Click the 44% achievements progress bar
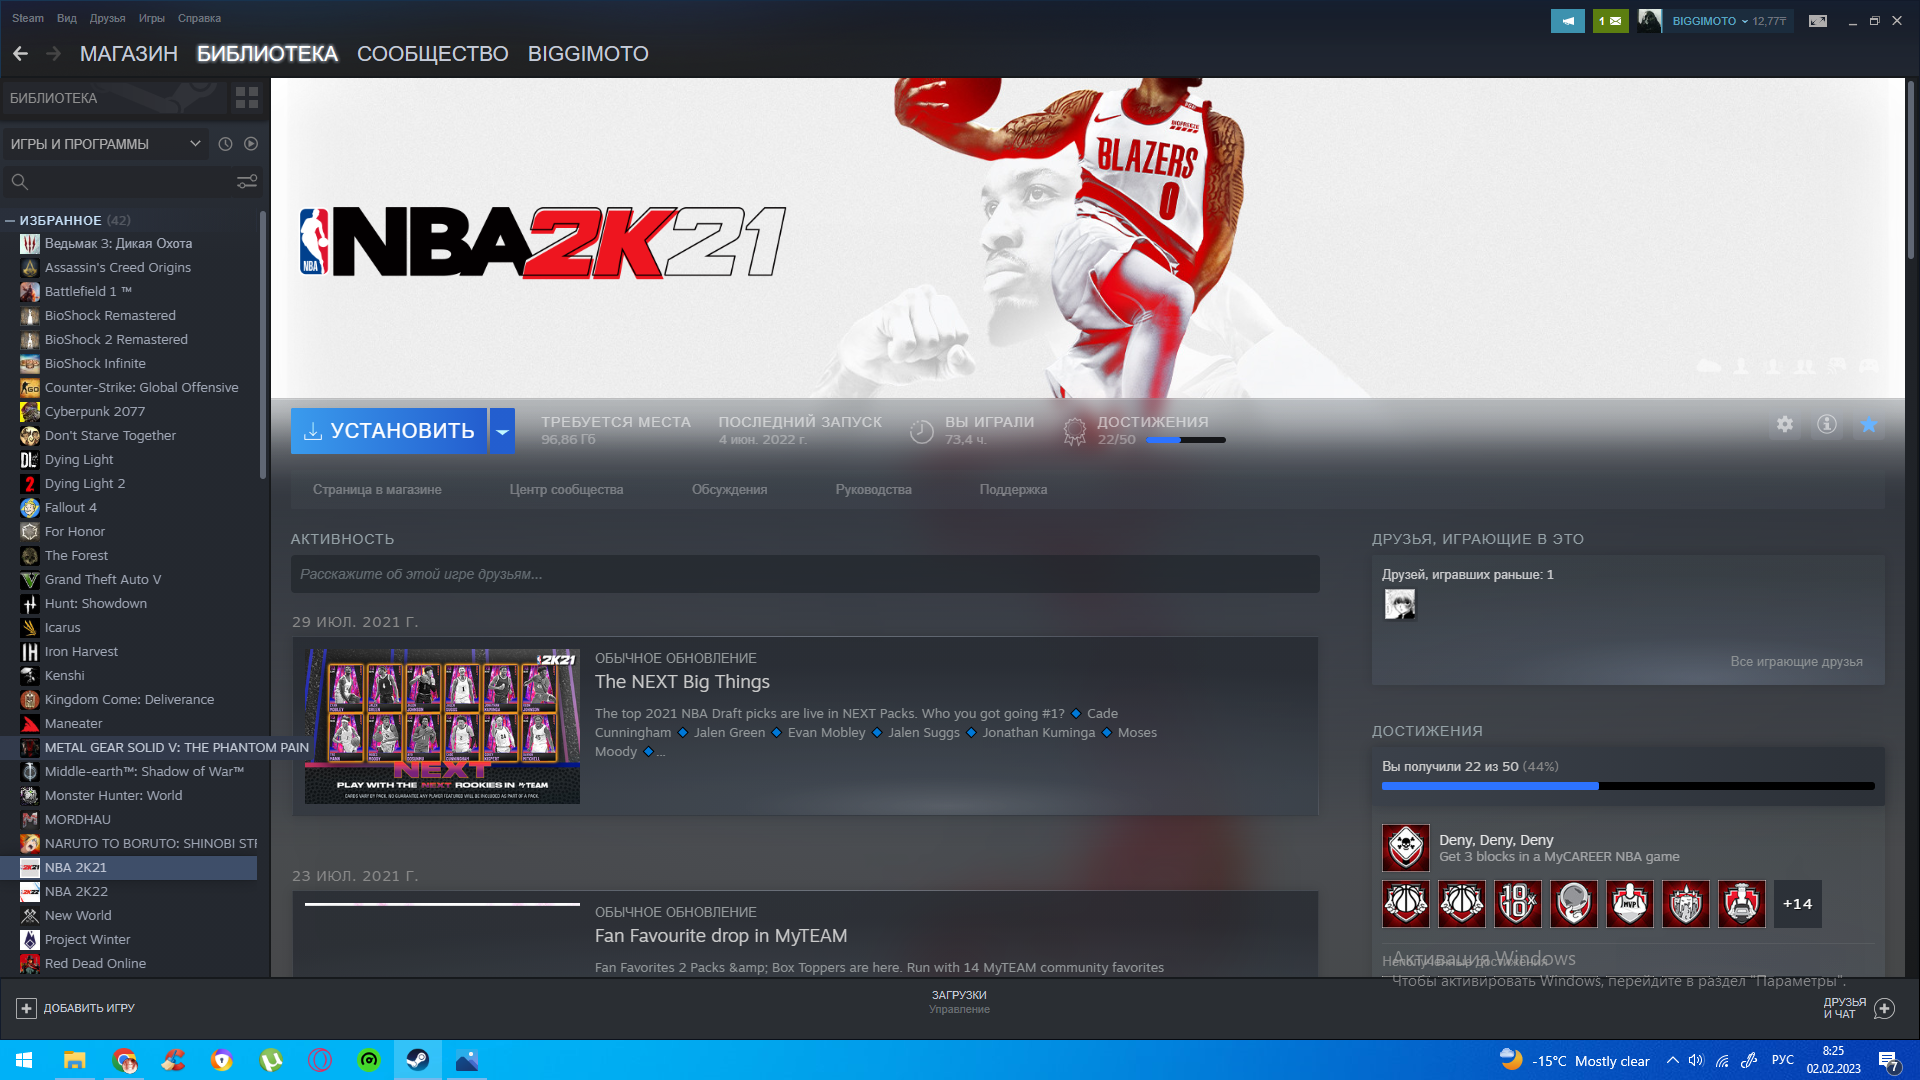 click(x=1628, y=786)
